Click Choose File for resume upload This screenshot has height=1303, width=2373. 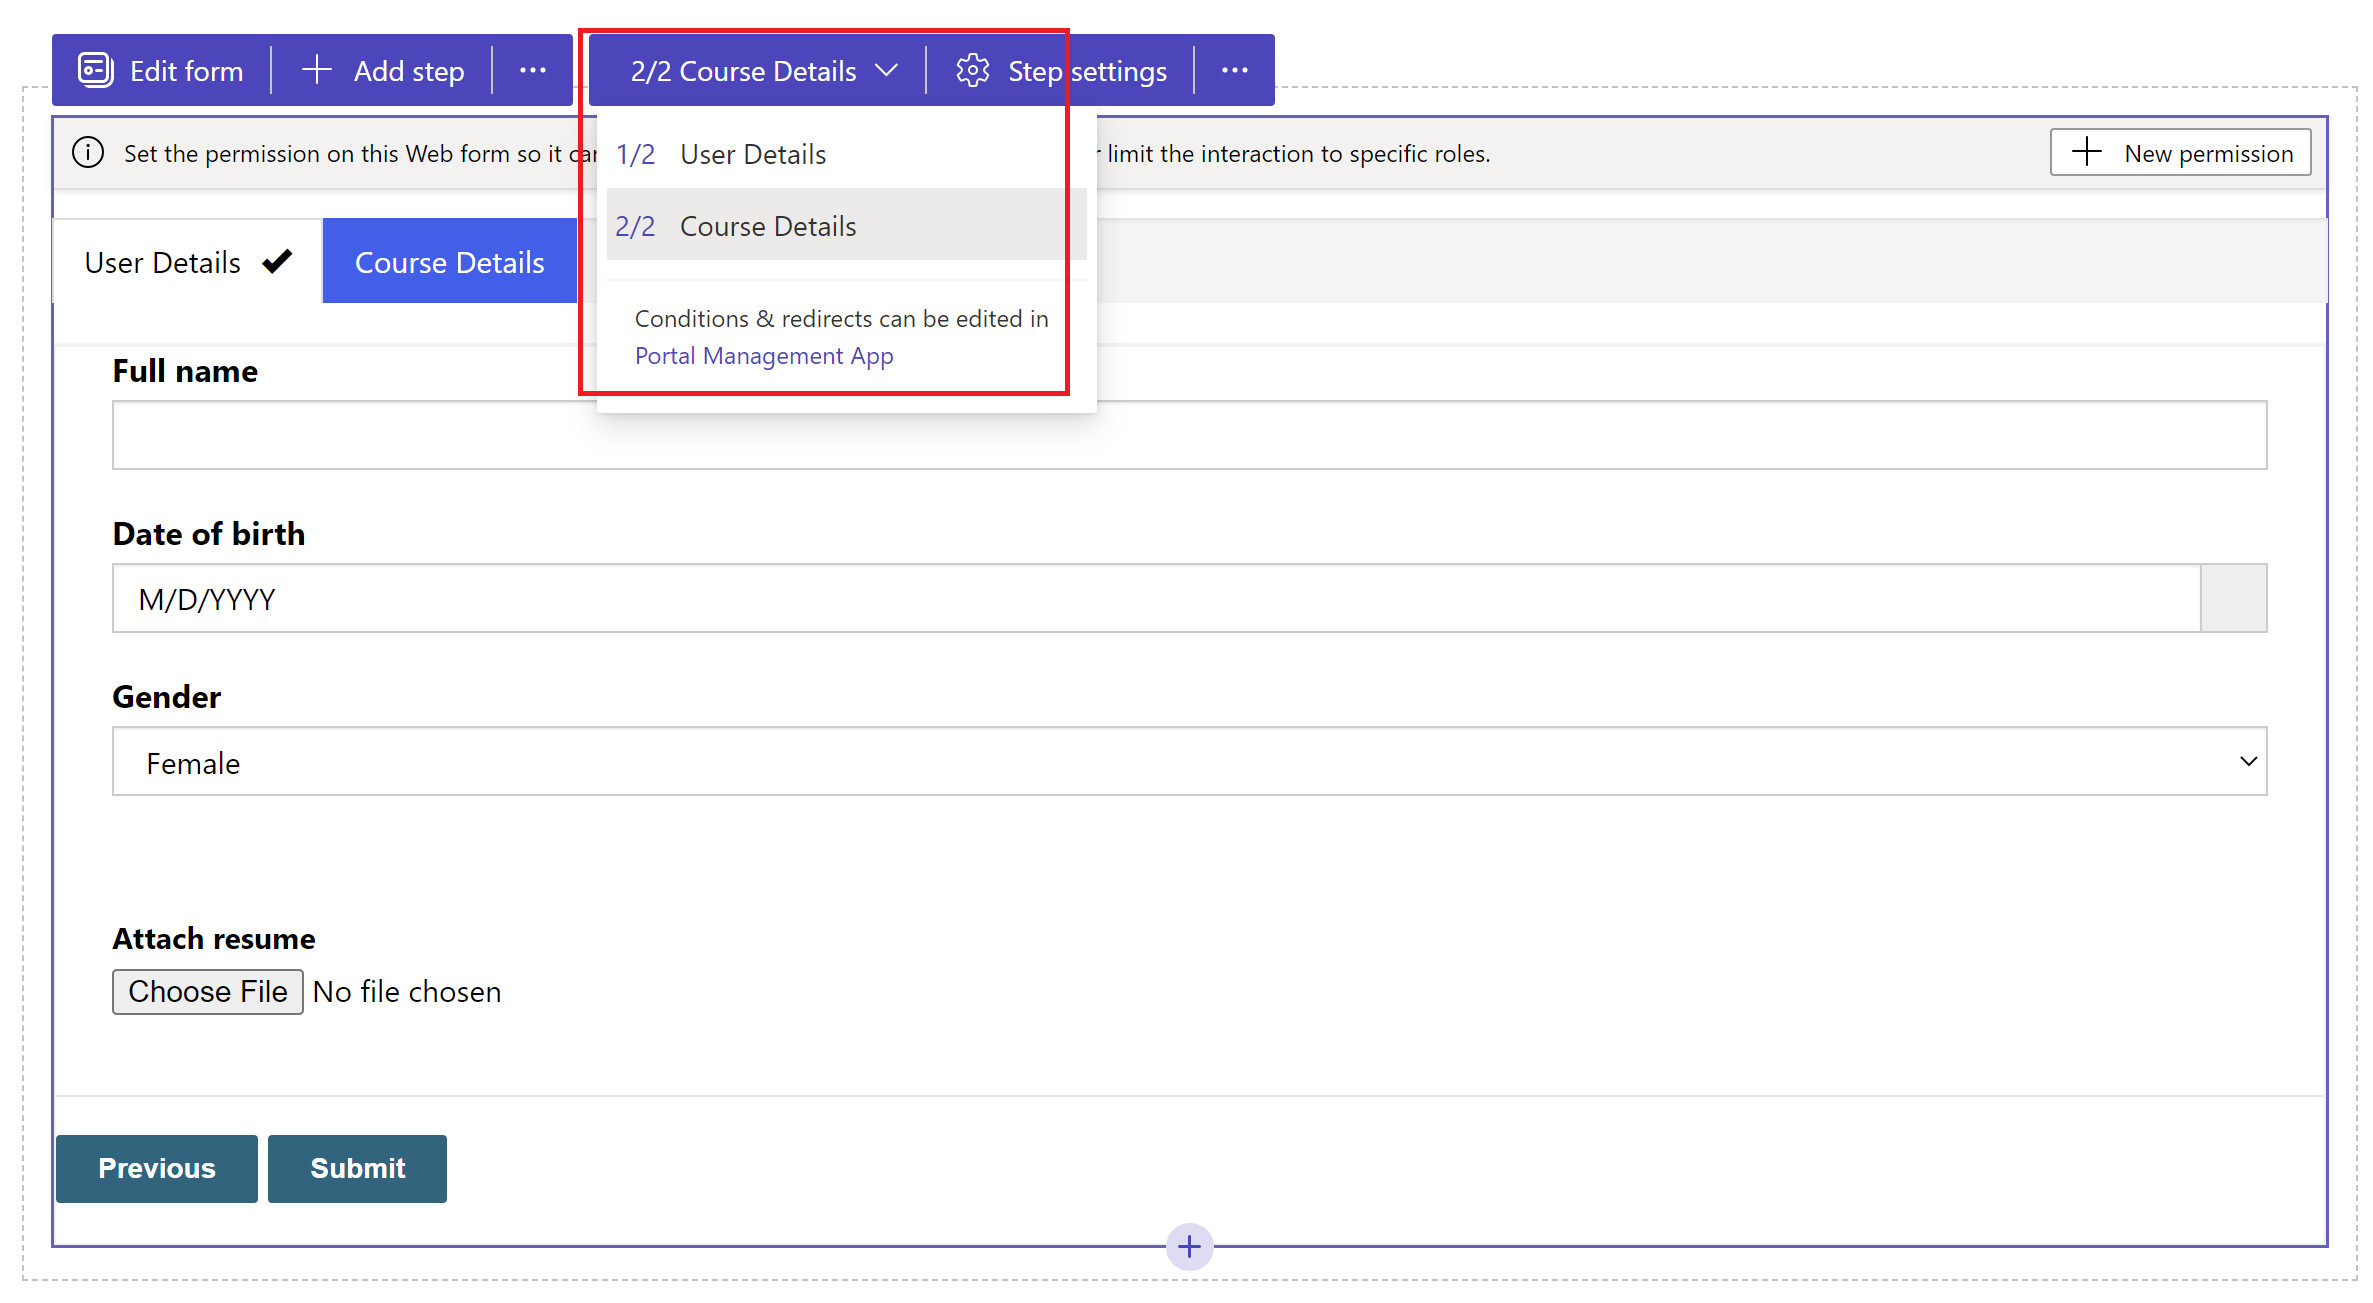click(205, 992)
